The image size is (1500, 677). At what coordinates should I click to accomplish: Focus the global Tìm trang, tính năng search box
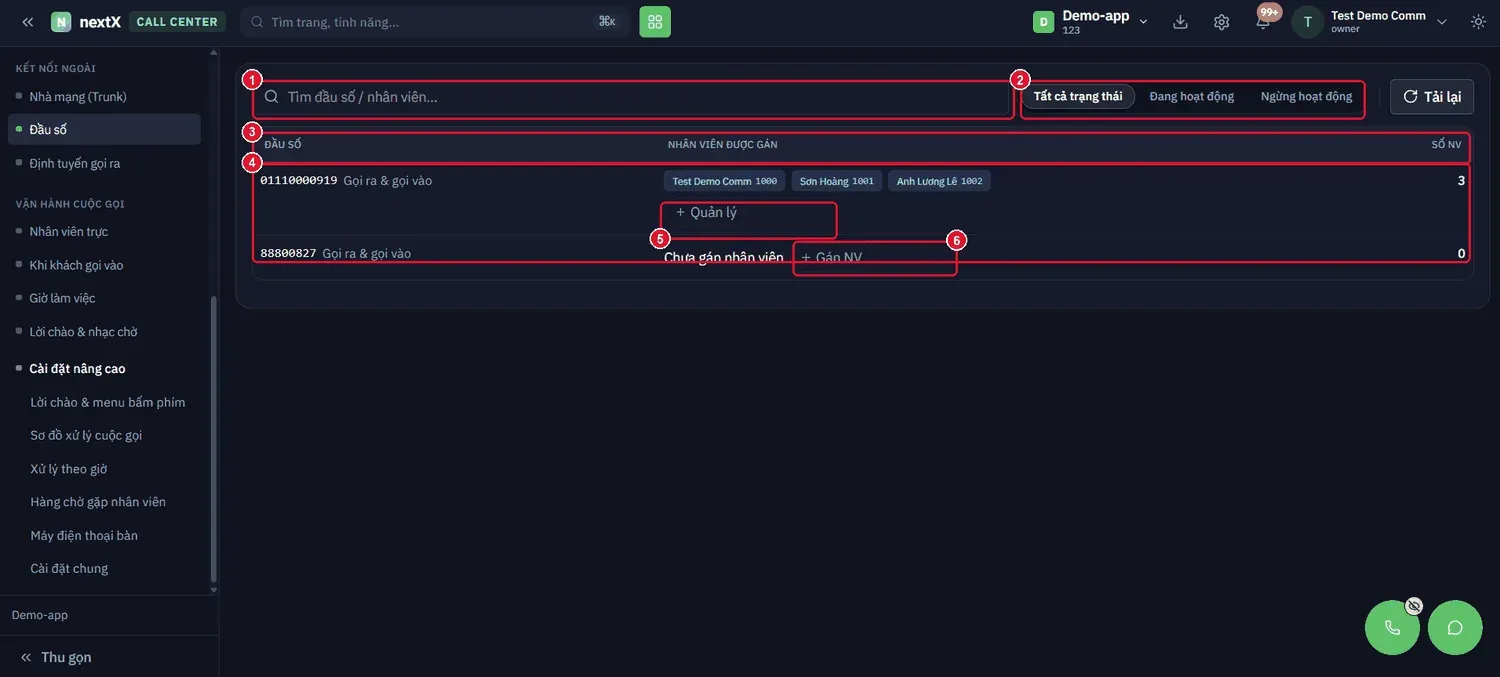click(x=434, y=22)
